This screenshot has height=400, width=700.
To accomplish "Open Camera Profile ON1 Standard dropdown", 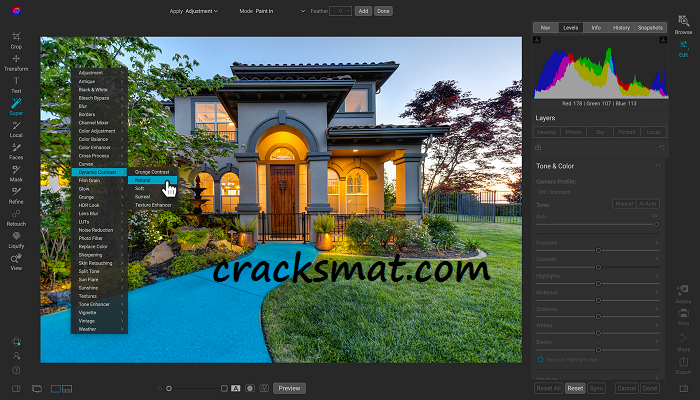I will click(x=554, y=192).
